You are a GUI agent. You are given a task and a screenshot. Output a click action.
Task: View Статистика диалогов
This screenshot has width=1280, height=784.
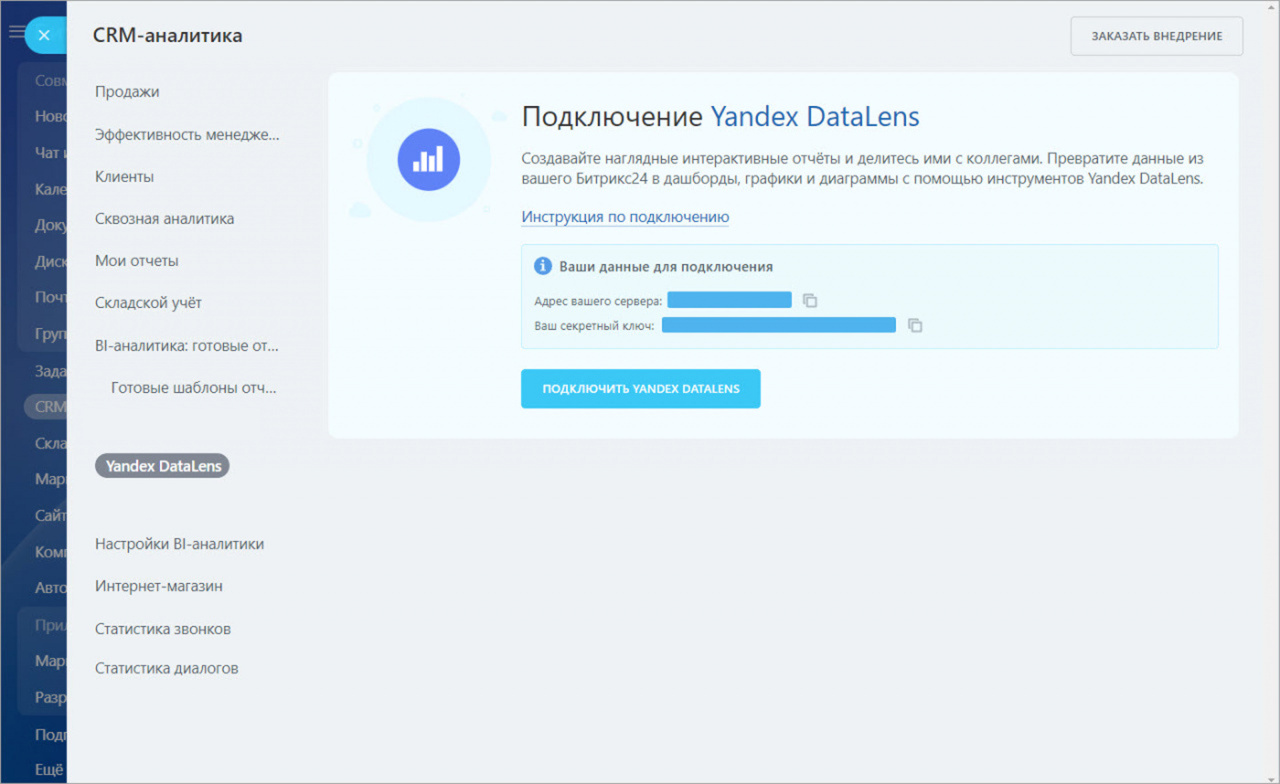click(166, 668)
